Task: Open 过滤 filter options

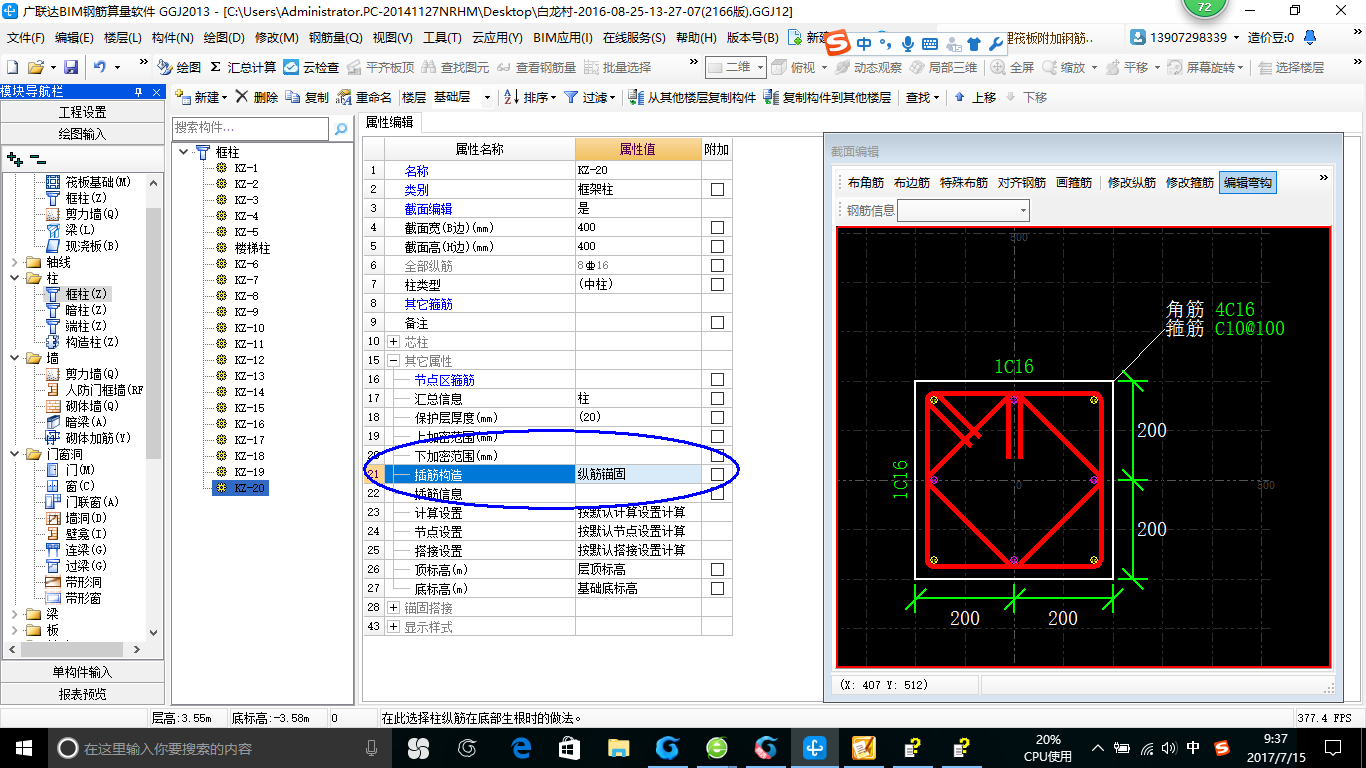Action: click(x=590, y=97)
